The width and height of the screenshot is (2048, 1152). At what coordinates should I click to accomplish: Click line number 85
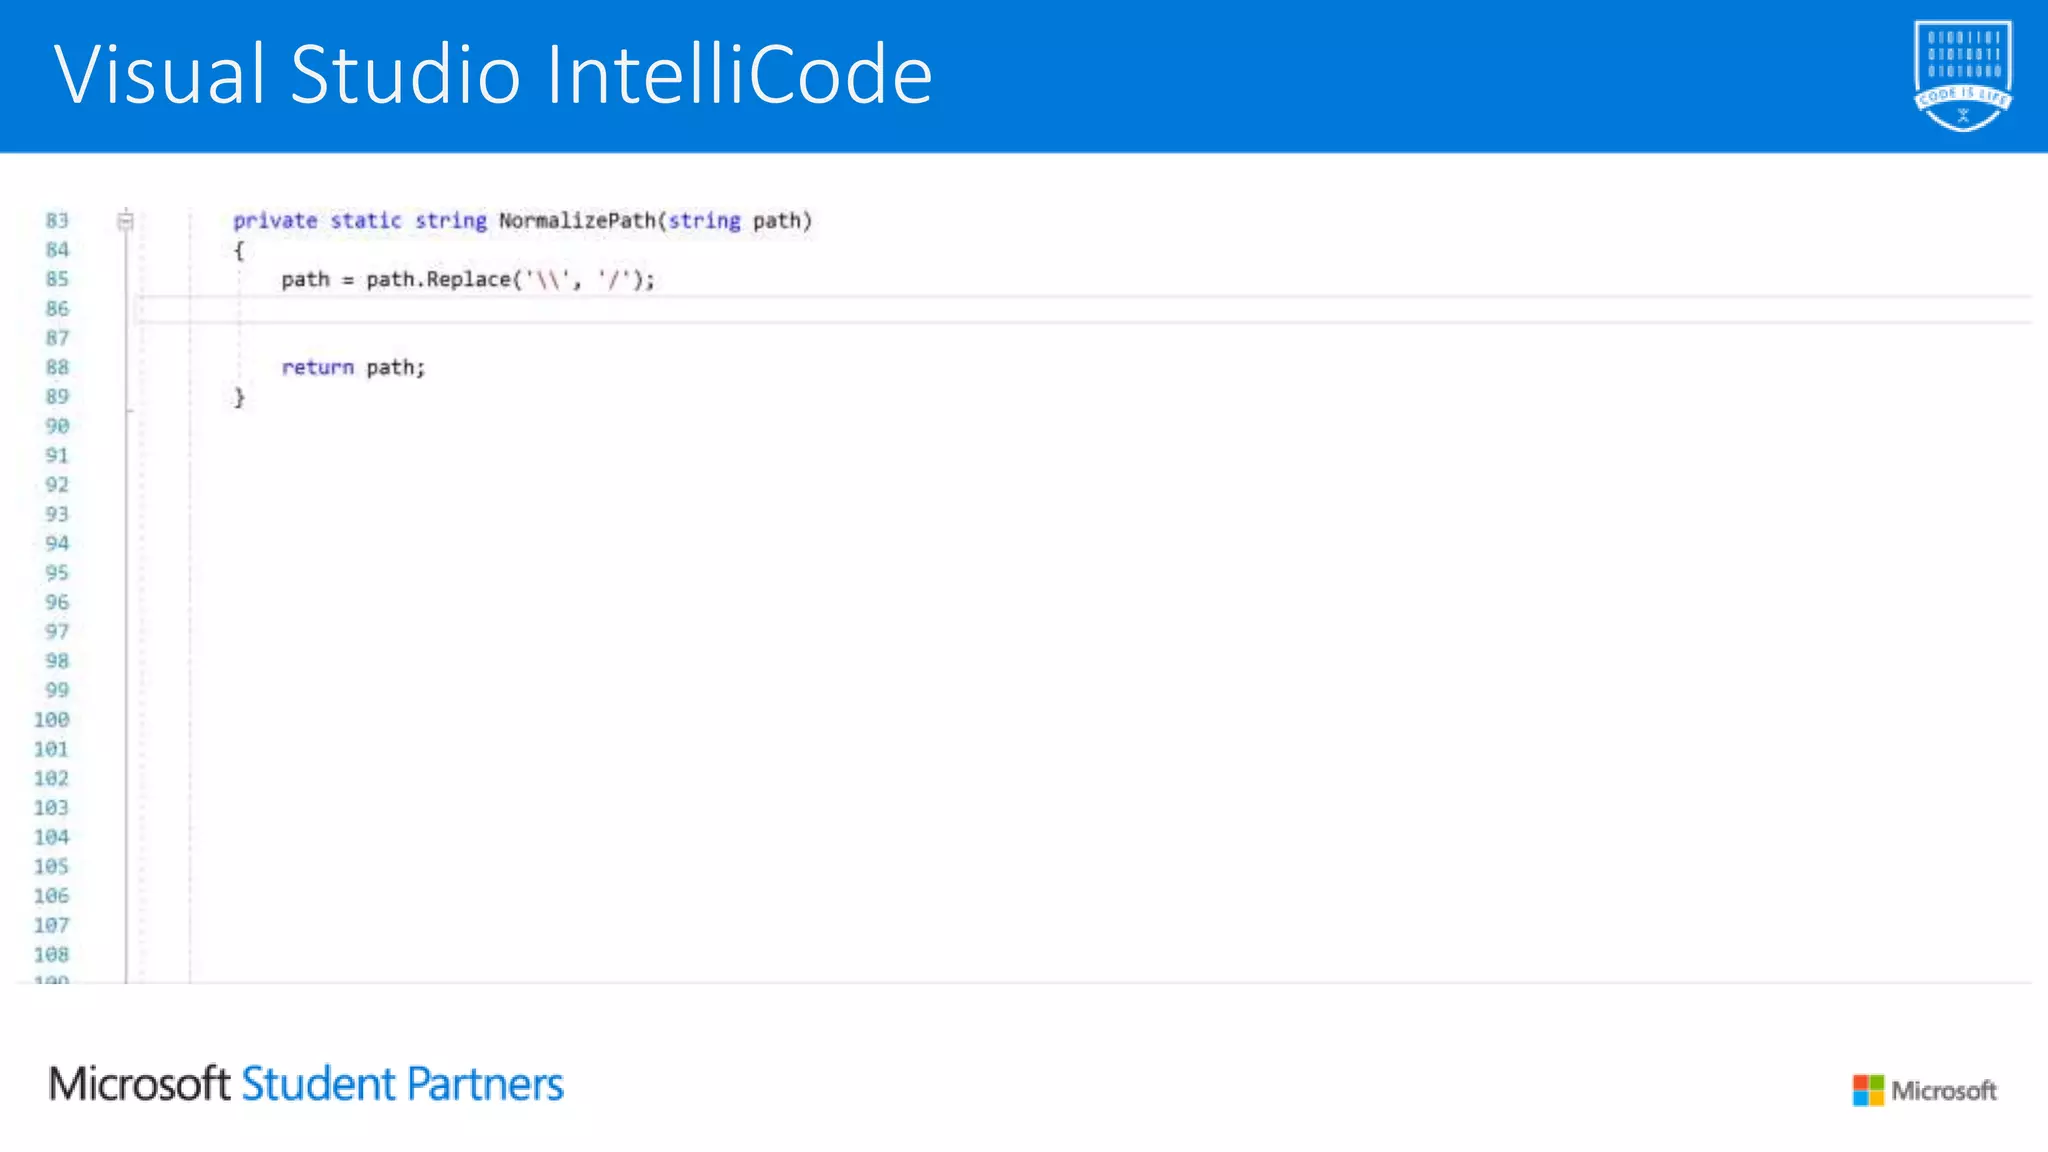tap(57, 279)
